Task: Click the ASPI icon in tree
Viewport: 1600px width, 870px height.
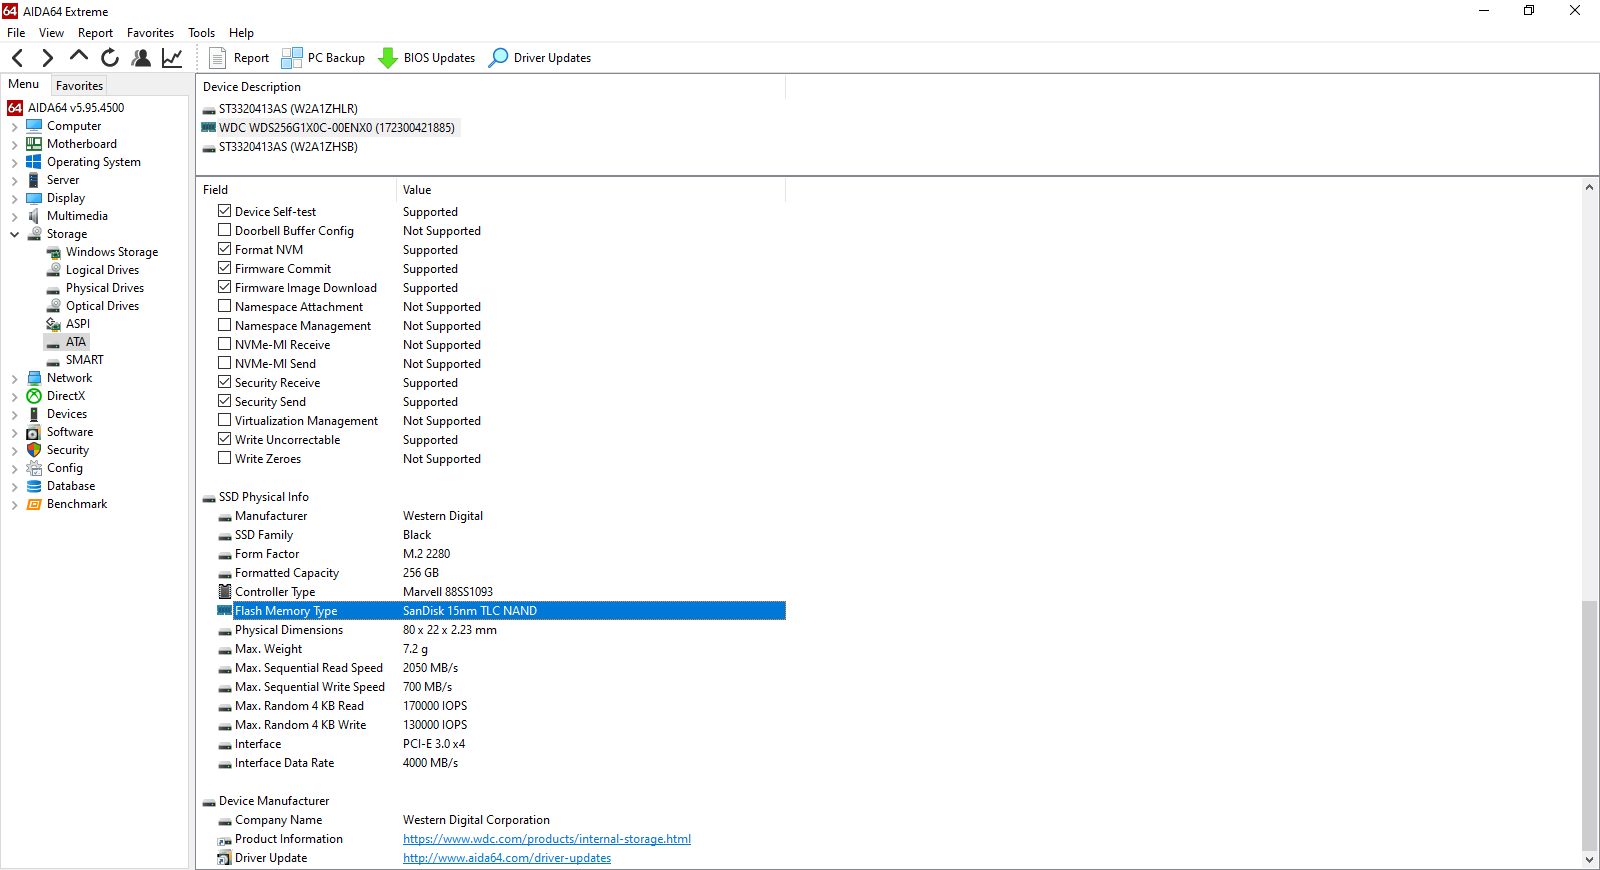Action: tap(53, 324)
